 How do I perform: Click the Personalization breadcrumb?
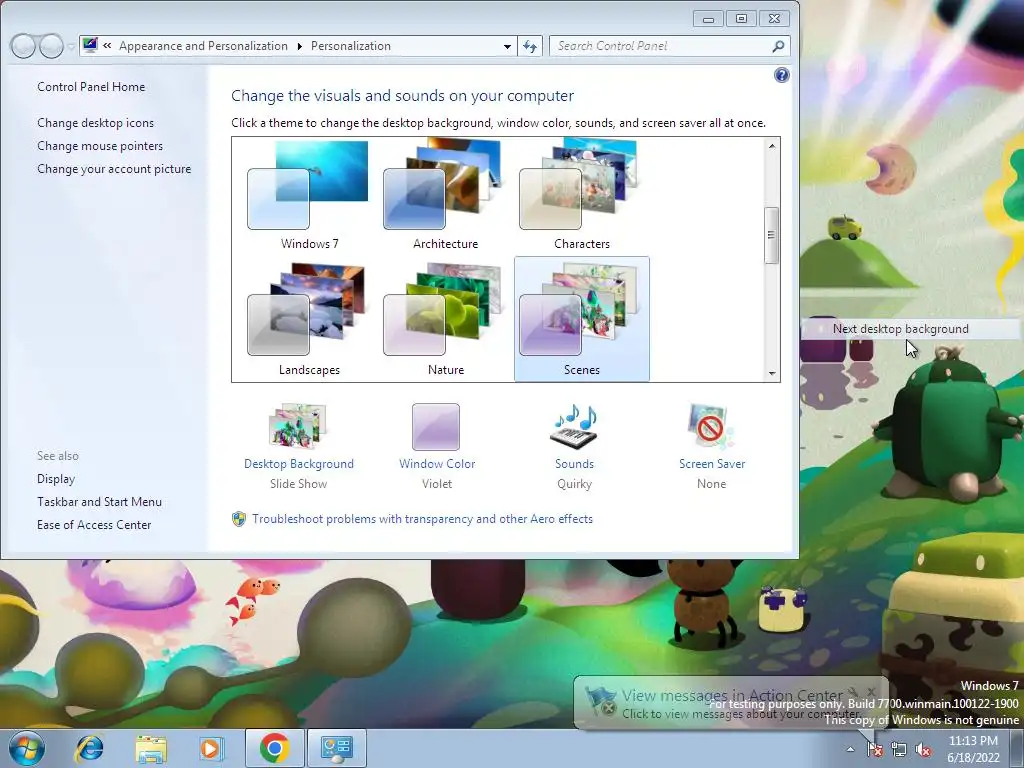tap(351, 46)
